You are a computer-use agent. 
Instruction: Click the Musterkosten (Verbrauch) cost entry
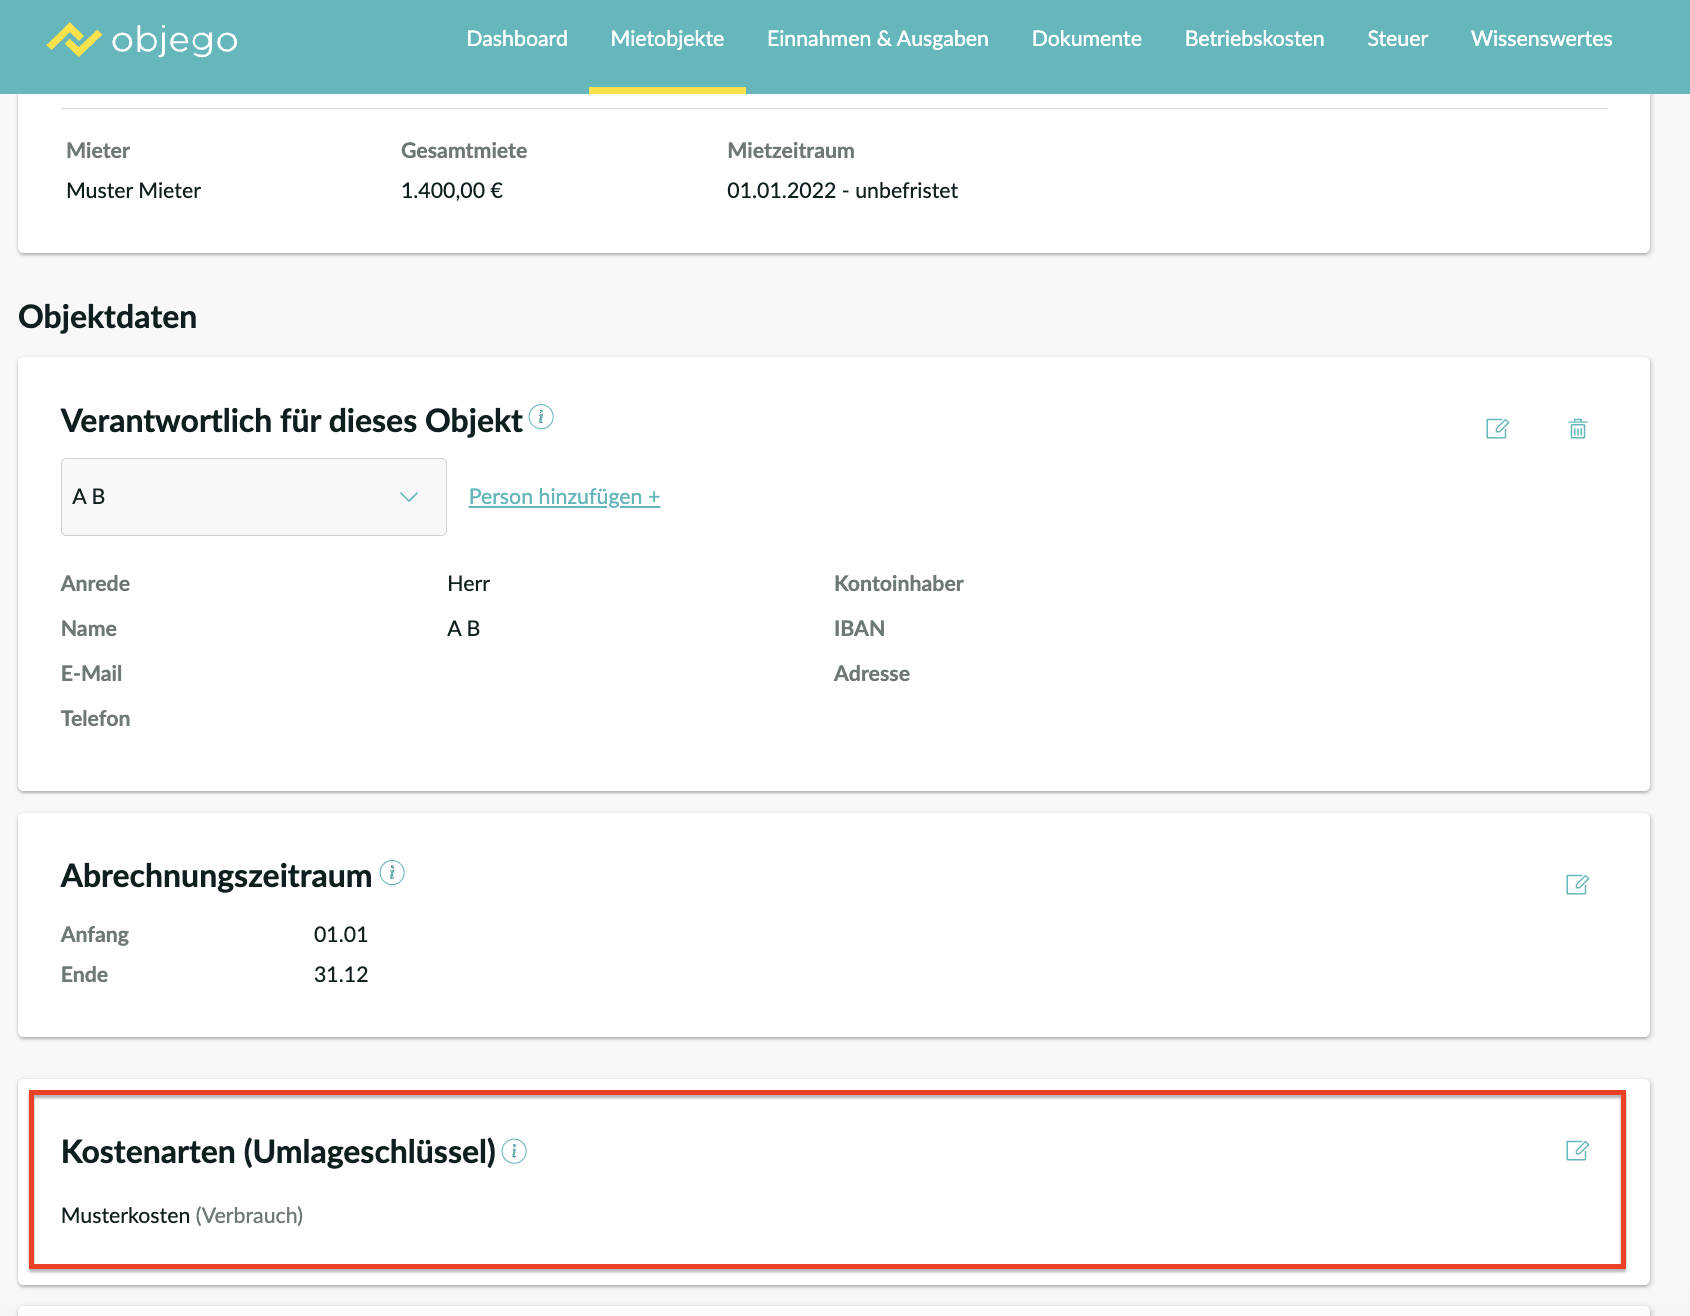(x=182, y=1216)
